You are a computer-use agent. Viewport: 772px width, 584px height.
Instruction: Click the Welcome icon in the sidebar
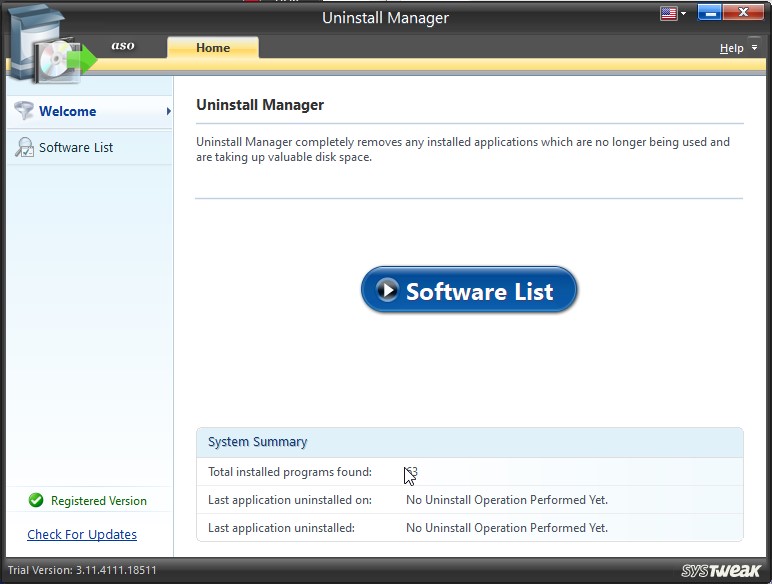[23, 111]
